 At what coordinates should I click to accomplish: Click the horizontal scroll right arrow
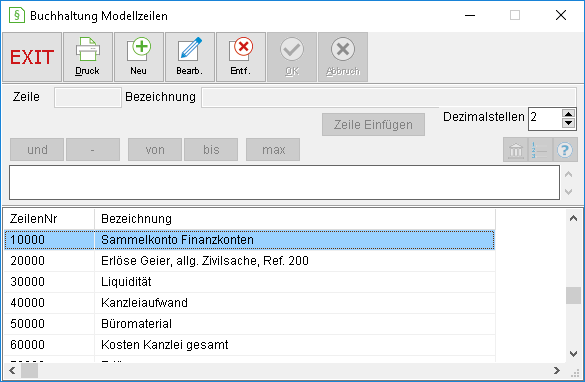(x=557, y=370)
